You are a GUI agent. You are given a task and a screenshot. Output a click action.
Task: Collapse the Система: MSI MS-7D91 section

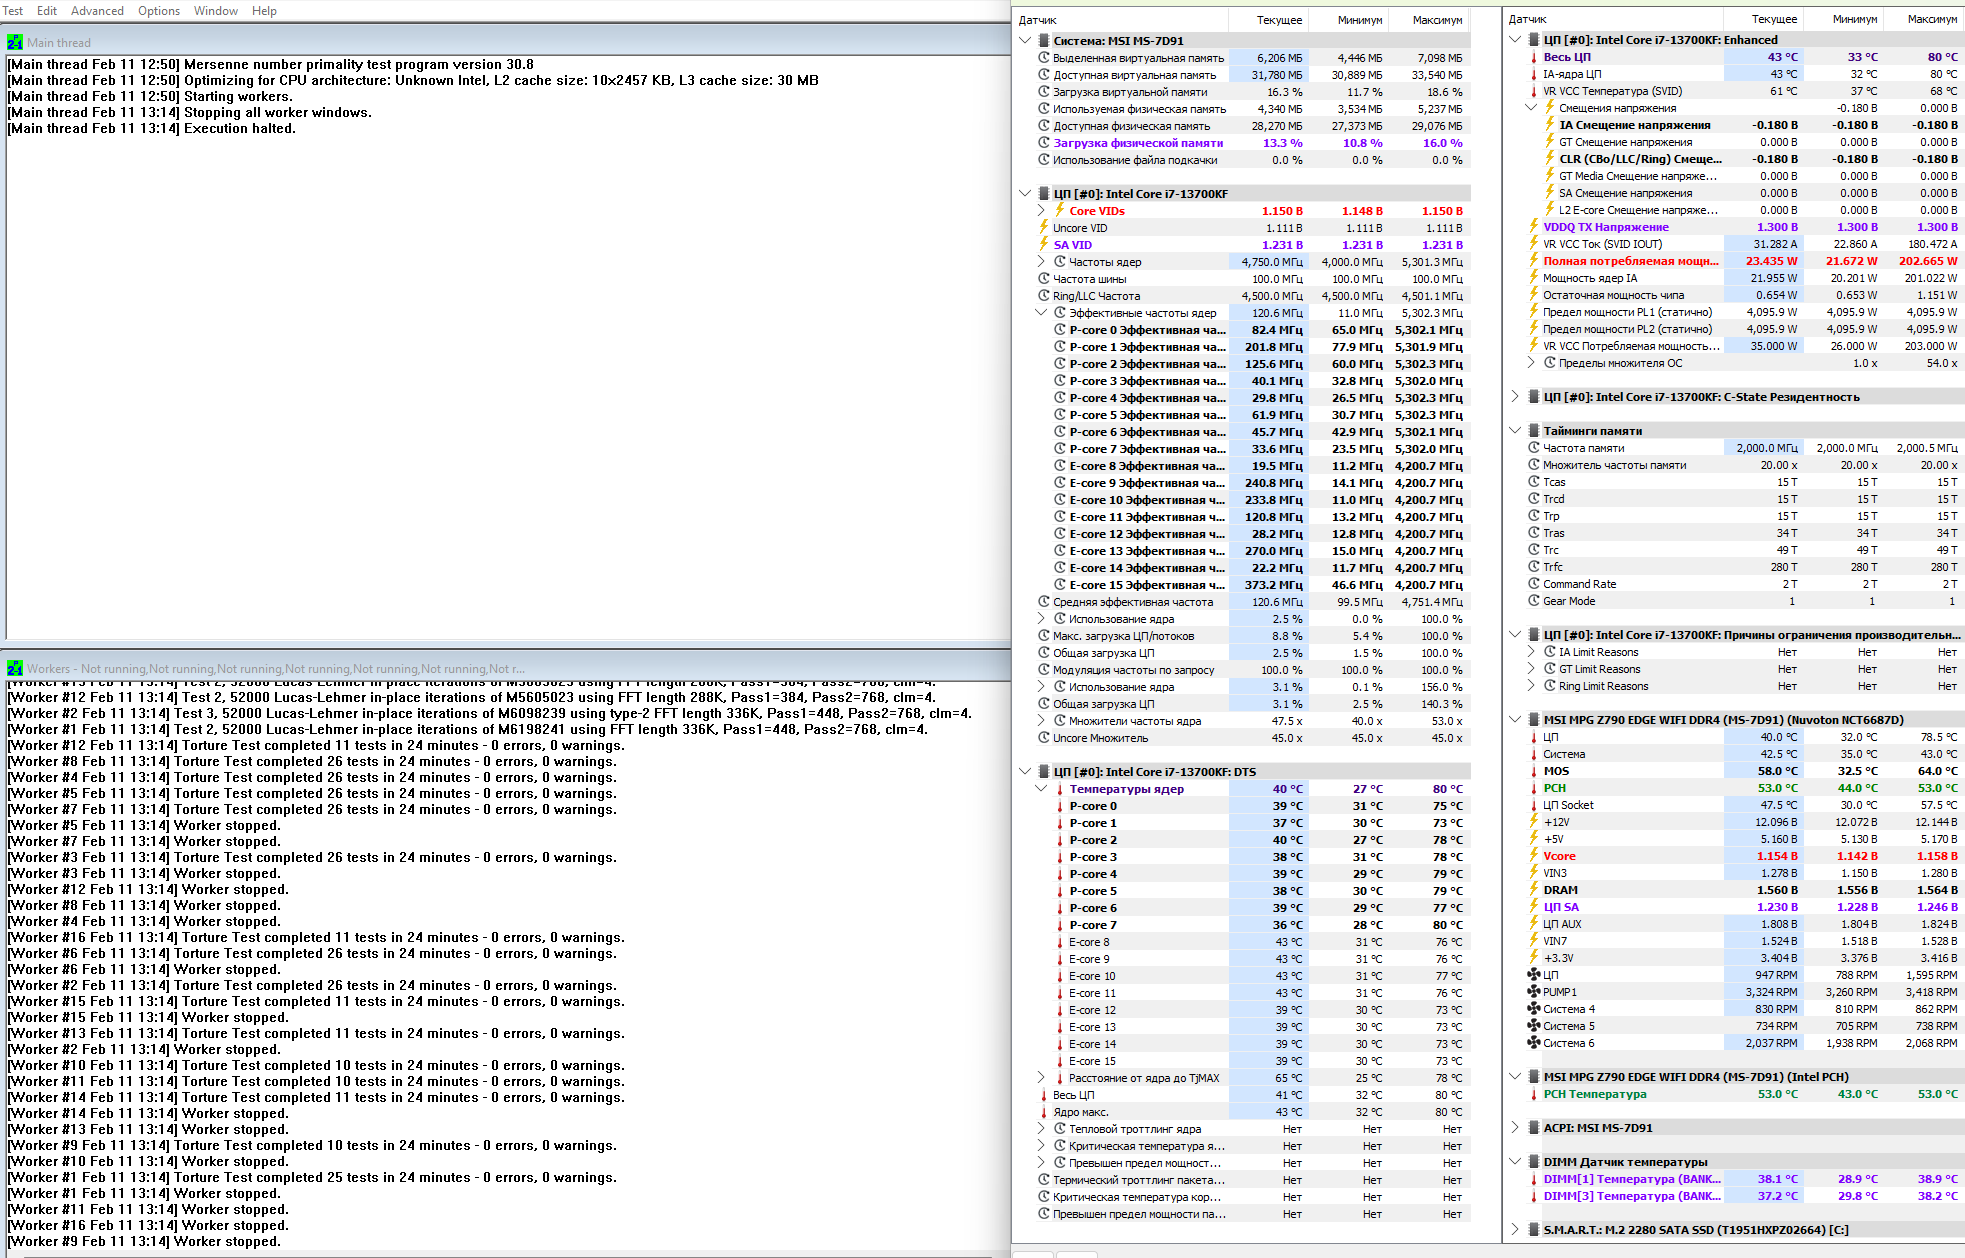1025,41
